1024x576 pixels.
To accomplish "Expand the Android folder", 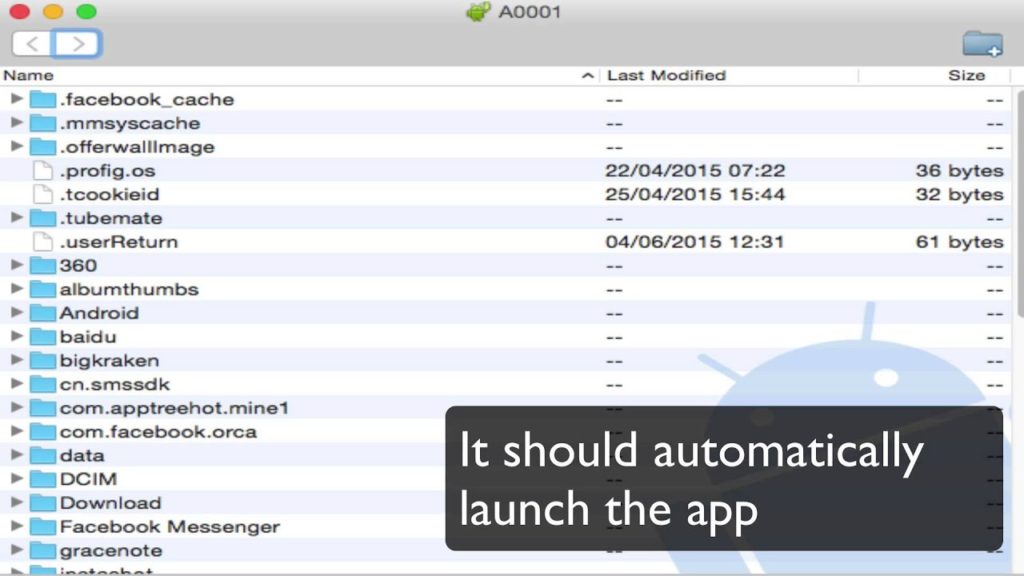I will pos(16,312).
